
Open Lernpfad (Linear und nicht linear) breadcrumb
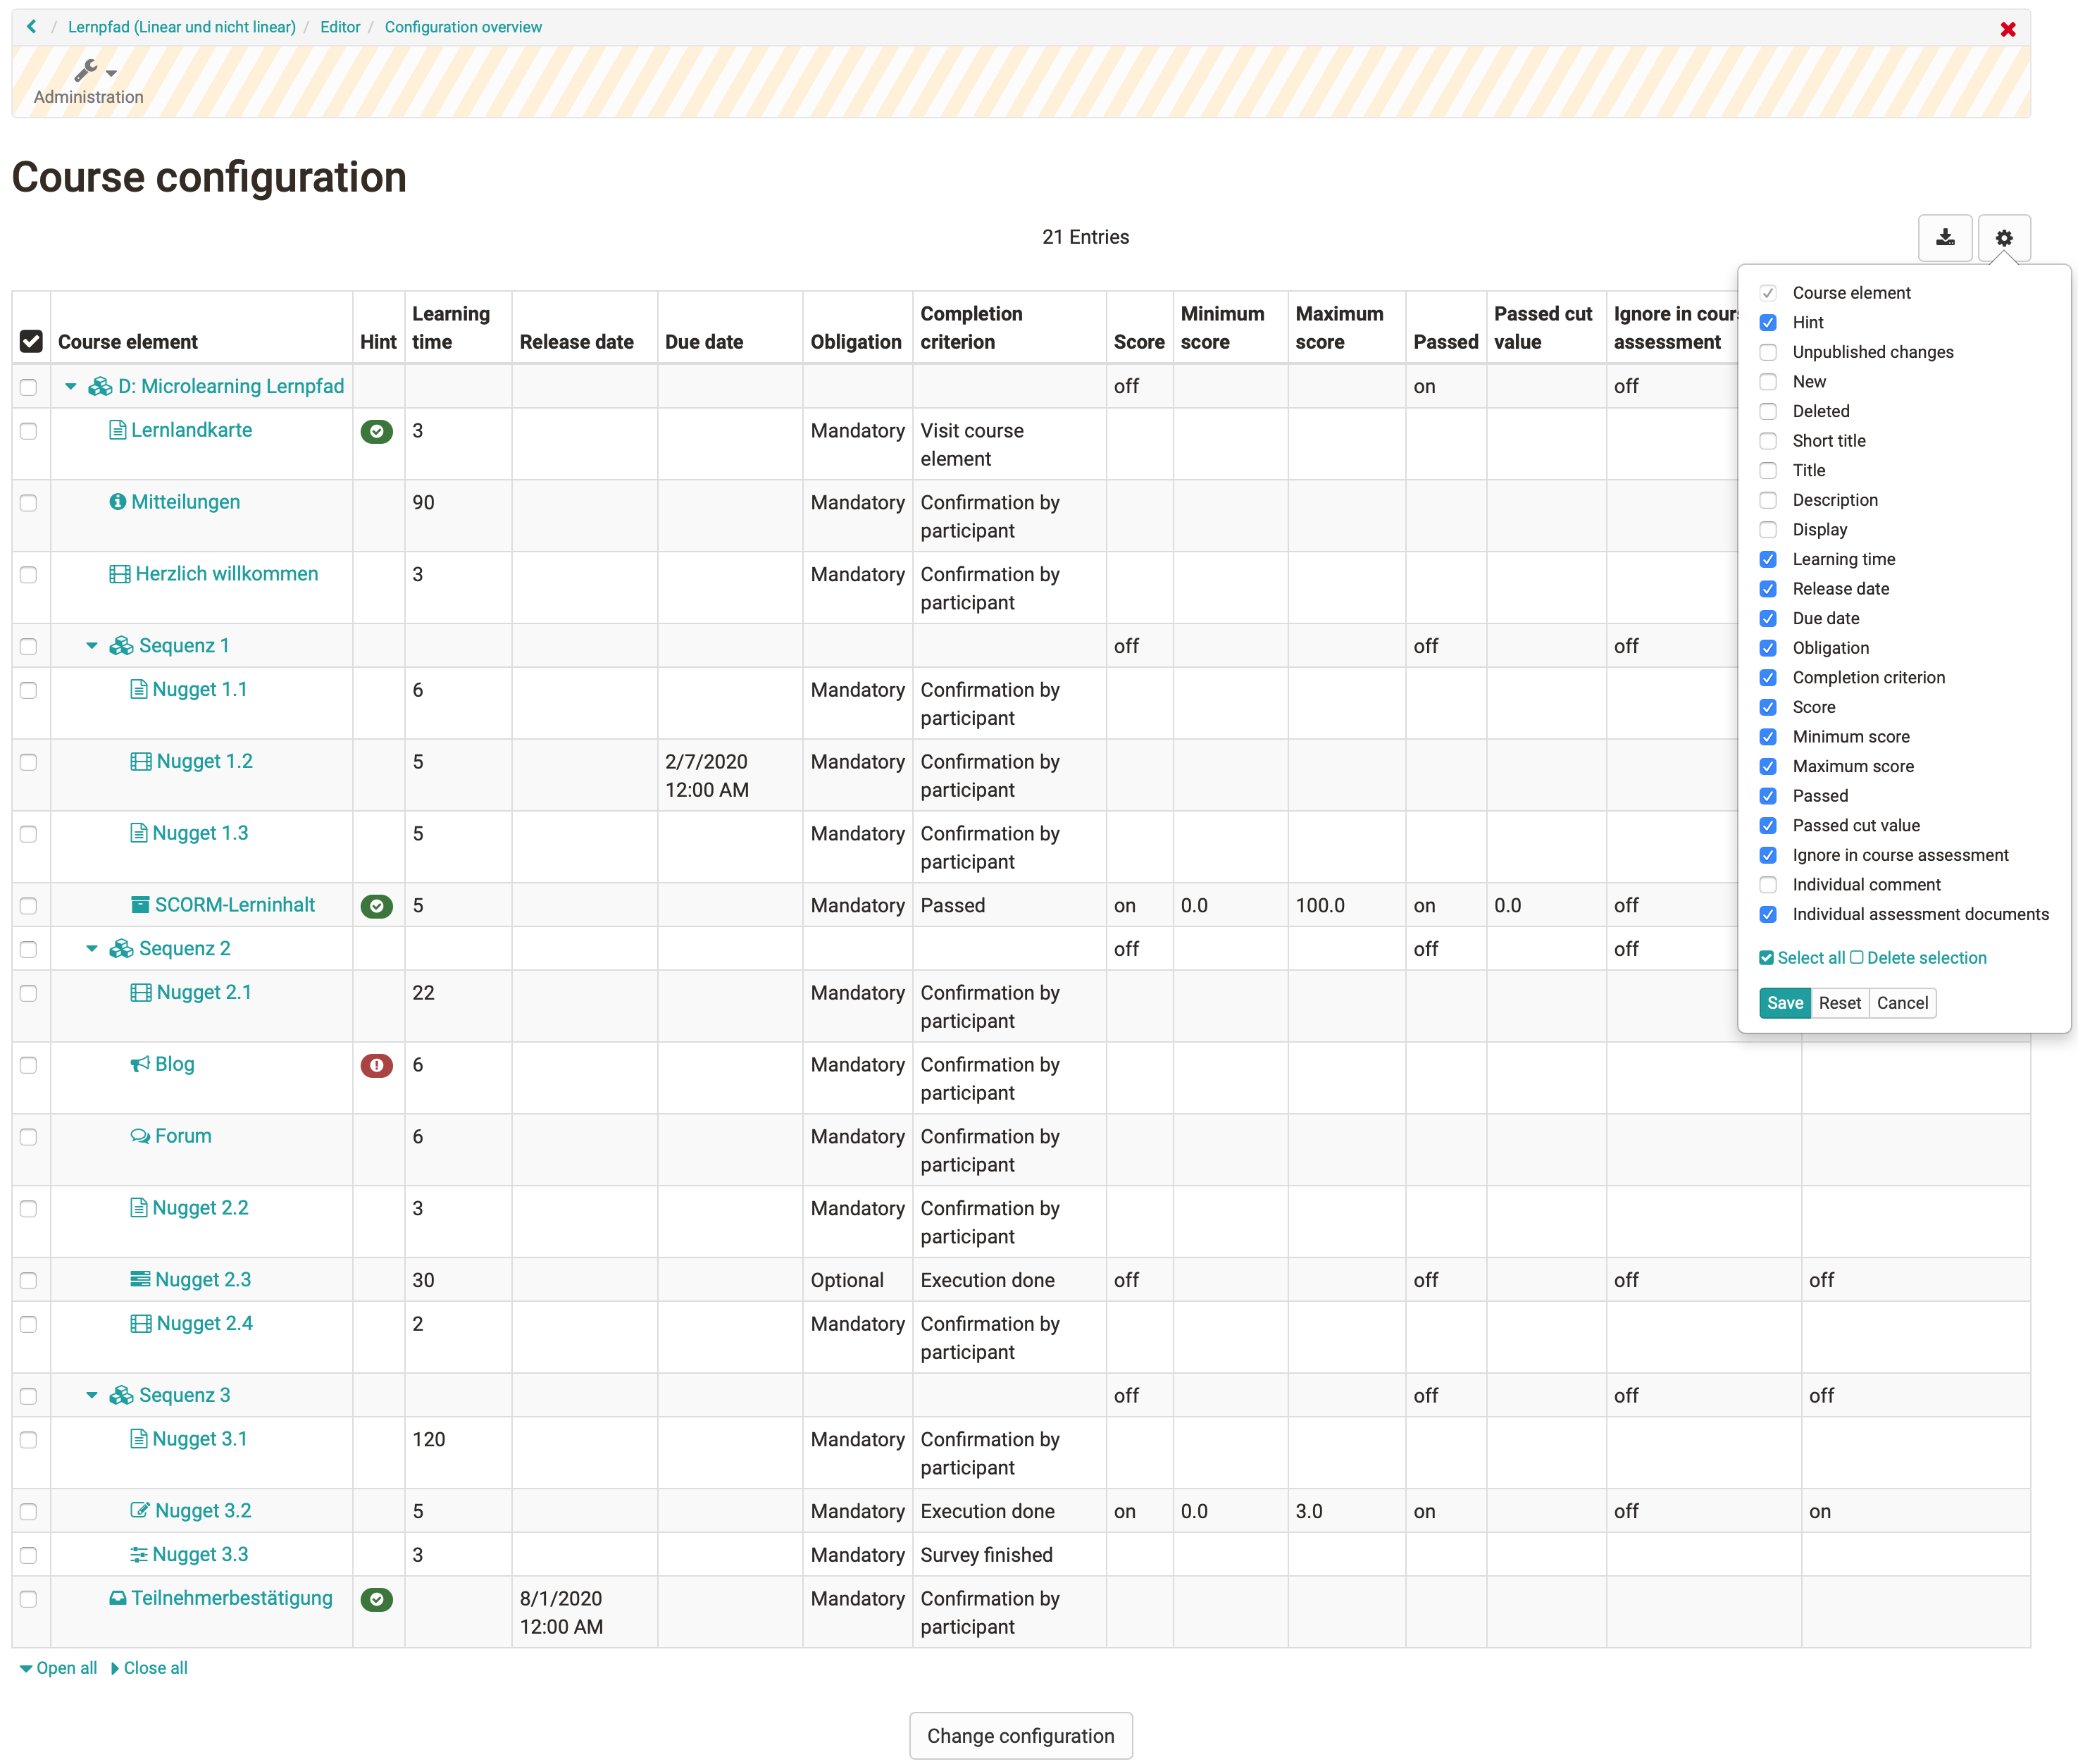pos(182,27)
